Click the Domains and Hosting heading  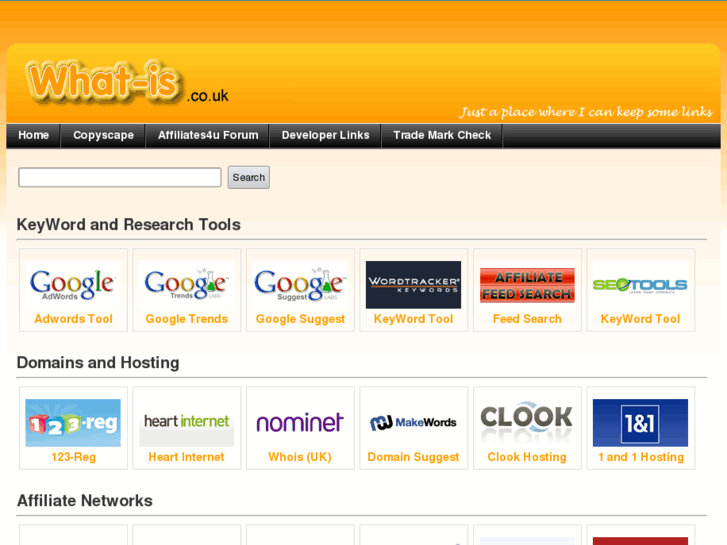coord(98,363)
